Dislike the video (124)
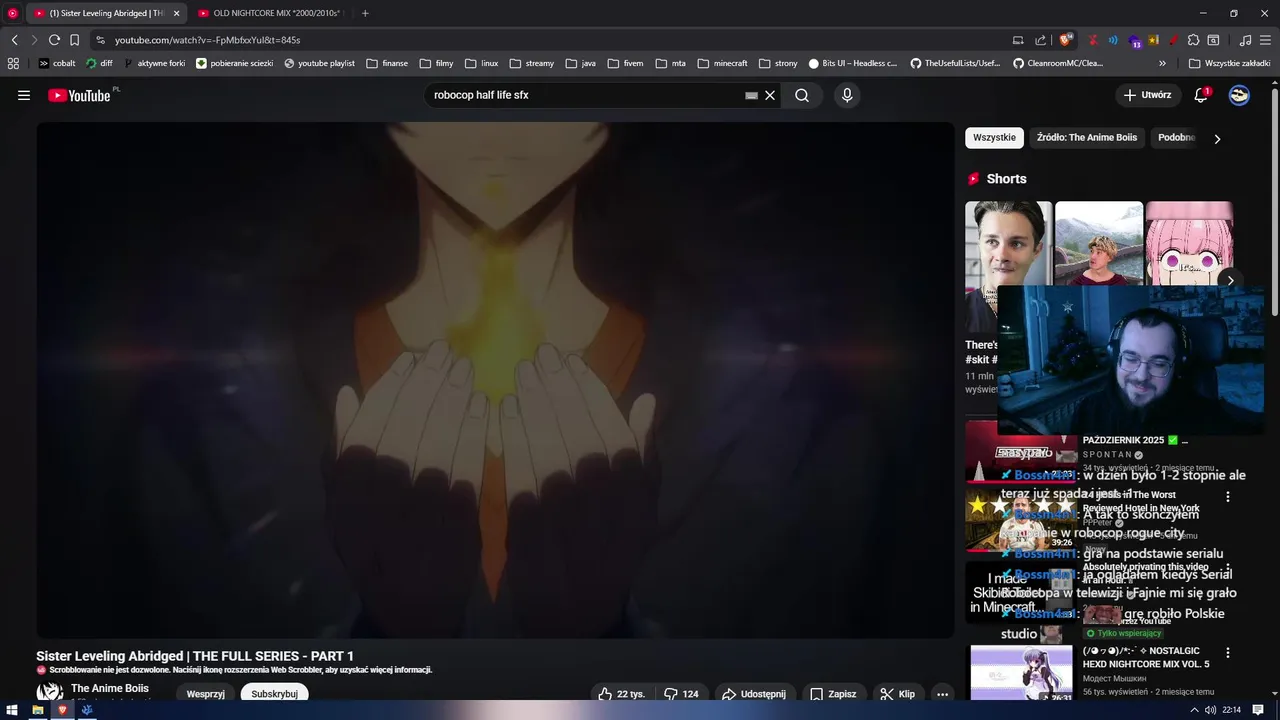Image resolution: width=1280 pixels, height=720 pixels. coord(681,694)
